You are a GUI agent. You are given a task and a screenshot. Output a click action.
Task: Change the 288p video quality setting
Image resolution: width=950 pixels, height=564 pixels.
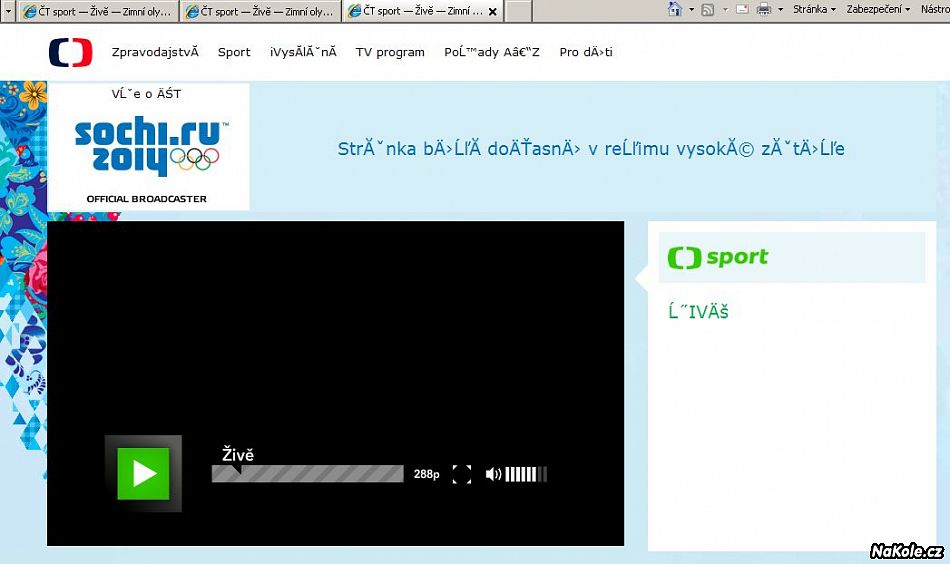427,474
